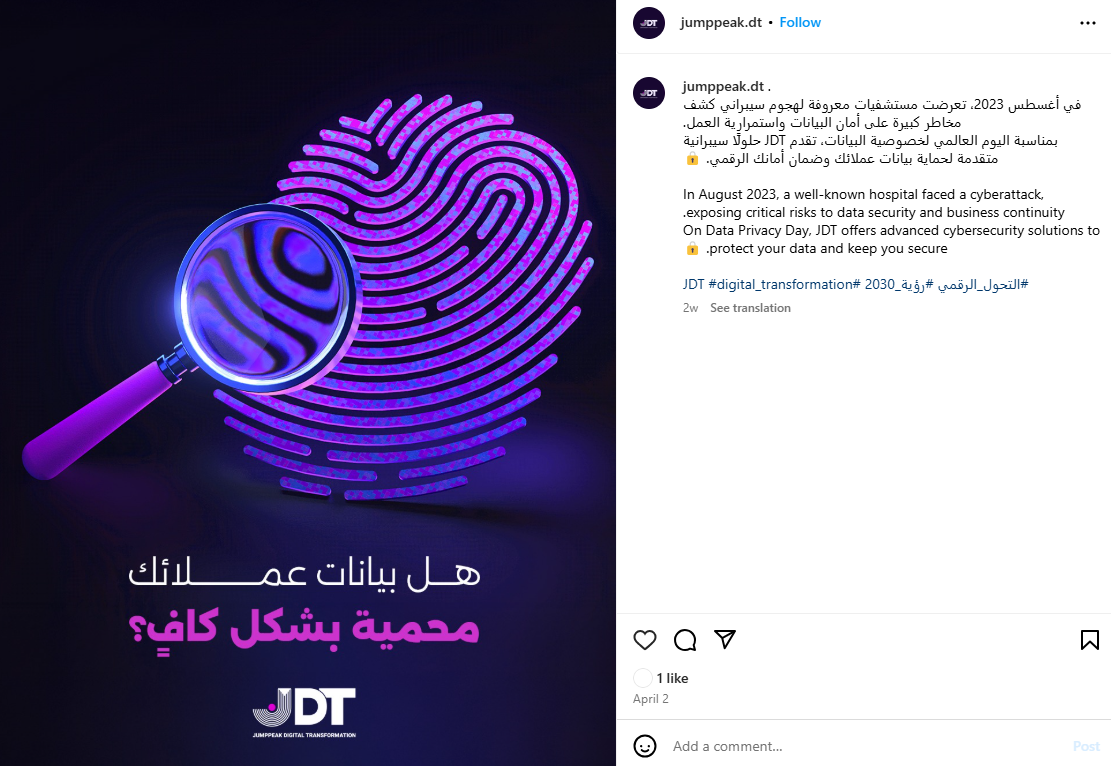This screenshot has width=1111, height=766.
Task: Click the fingerprint post image
Action: [x=308, y=383]
